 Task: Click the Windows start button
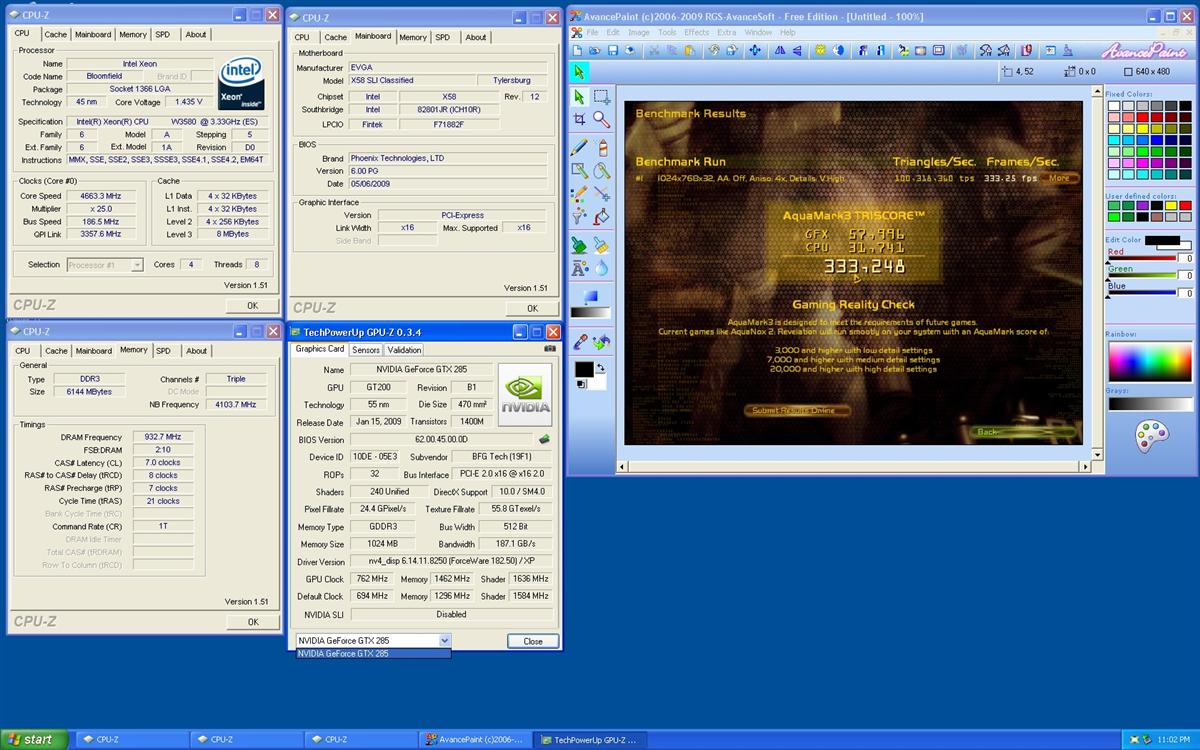pyautogui.click(x=34, y=739)
